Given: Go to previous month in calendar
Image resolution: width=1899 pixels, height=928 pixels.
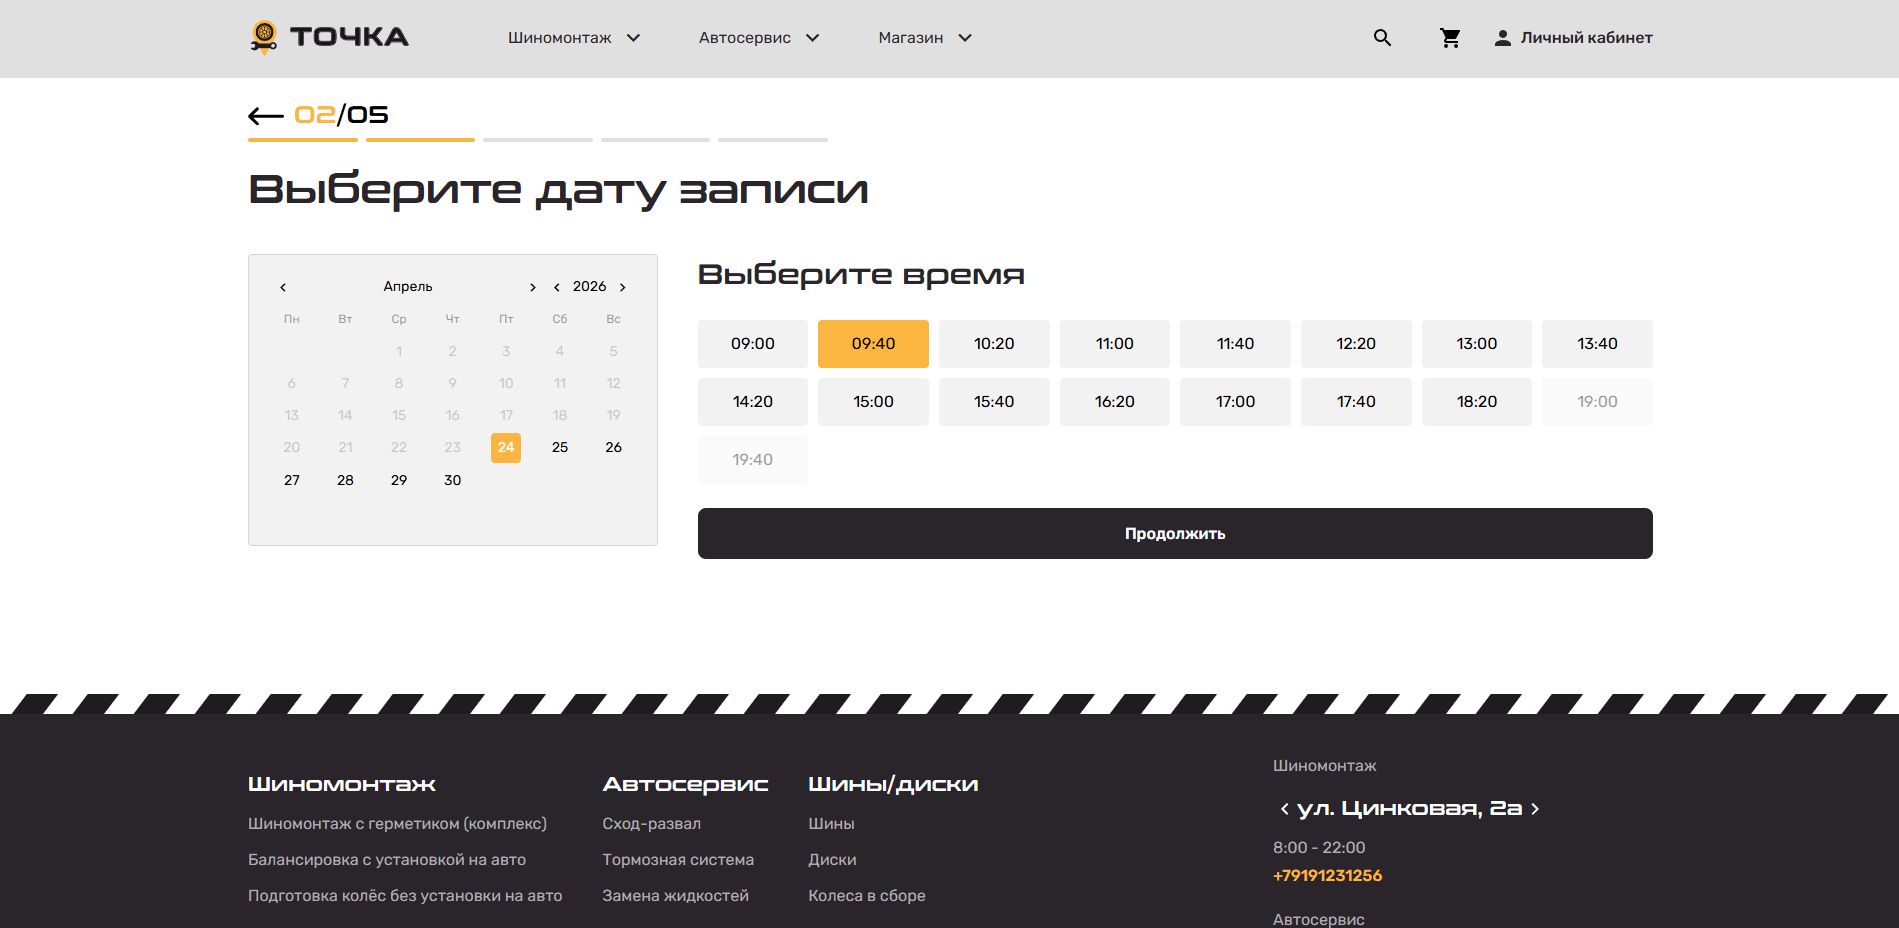Looking at the screenshot, I should (283, 287).
